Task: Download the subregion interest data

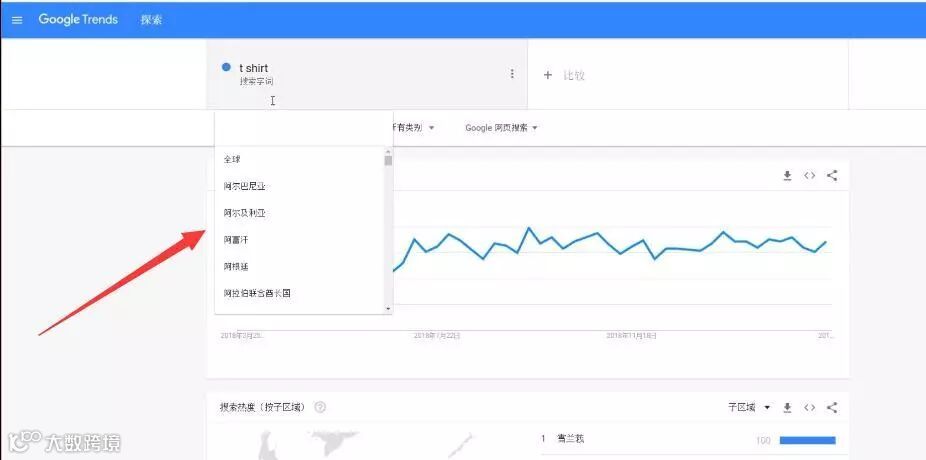Action: point(787,407)
